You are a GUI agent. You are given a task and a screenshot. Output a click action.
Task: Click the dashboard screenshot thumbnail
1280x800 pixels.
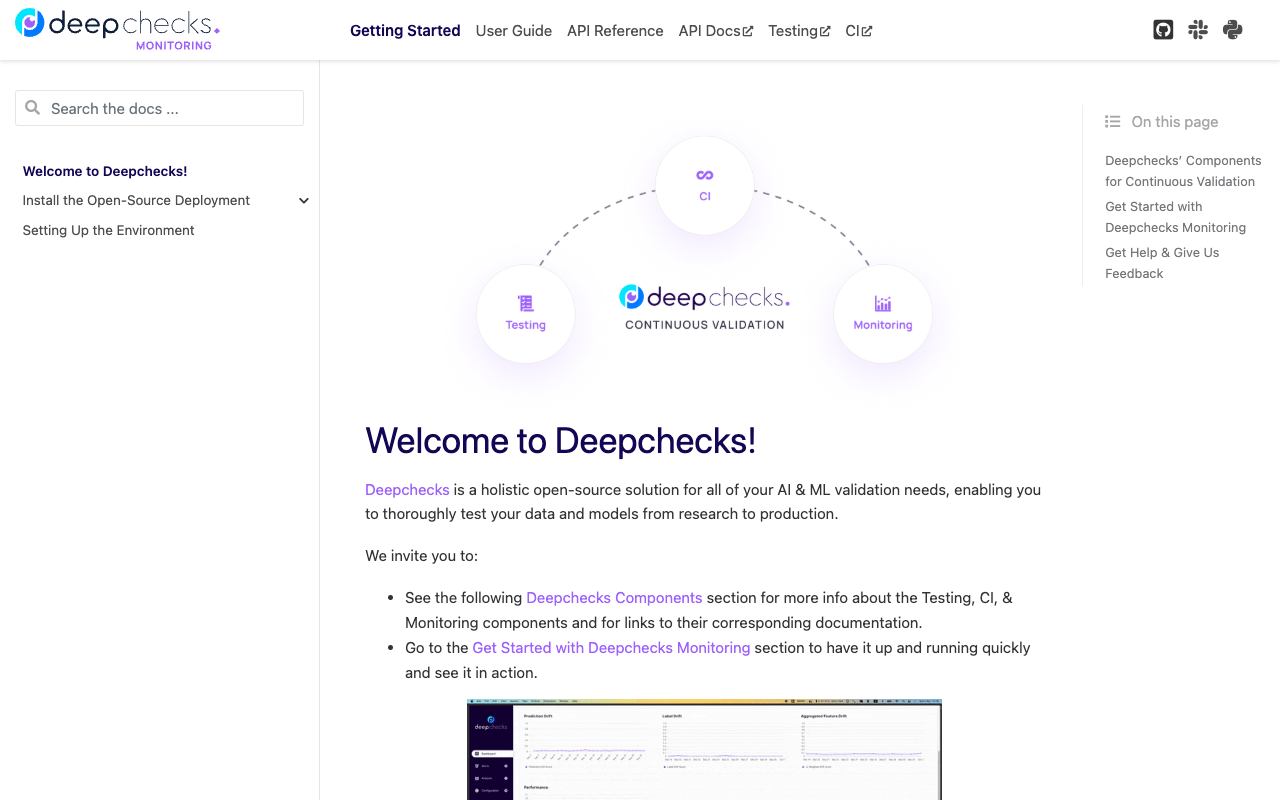coord(704,749)
